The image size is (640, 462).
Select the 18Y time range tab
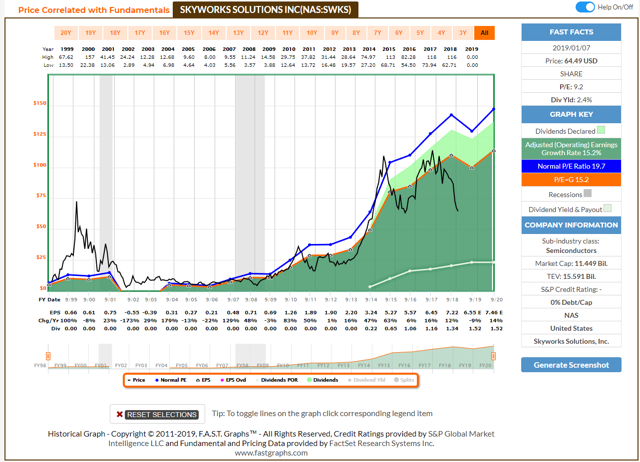point(115,33)
